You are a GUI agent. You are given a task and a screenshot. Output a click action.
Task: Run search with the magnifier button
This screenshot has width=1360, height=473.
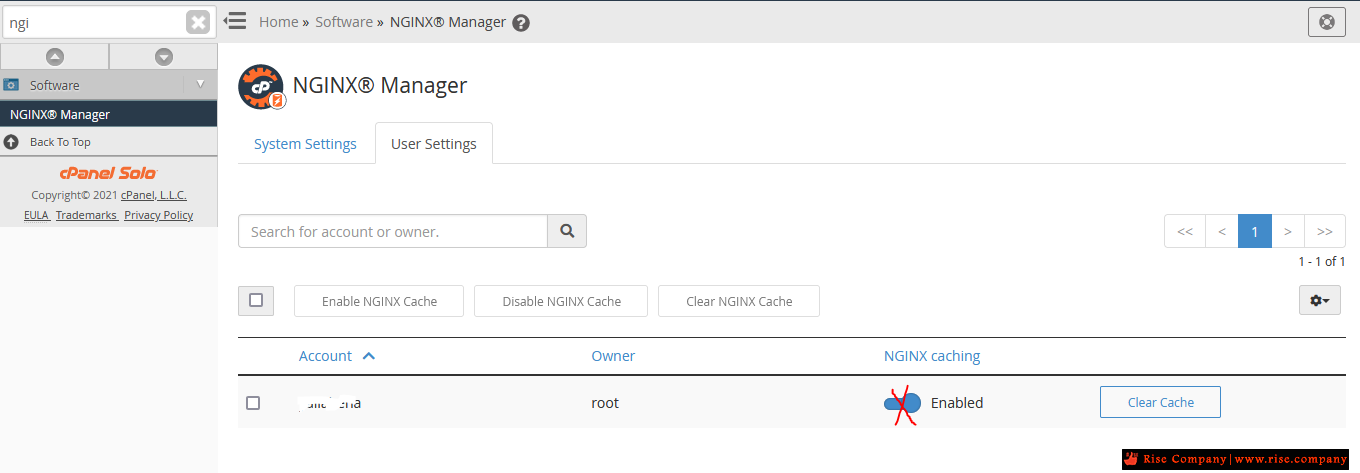[567, 231]
